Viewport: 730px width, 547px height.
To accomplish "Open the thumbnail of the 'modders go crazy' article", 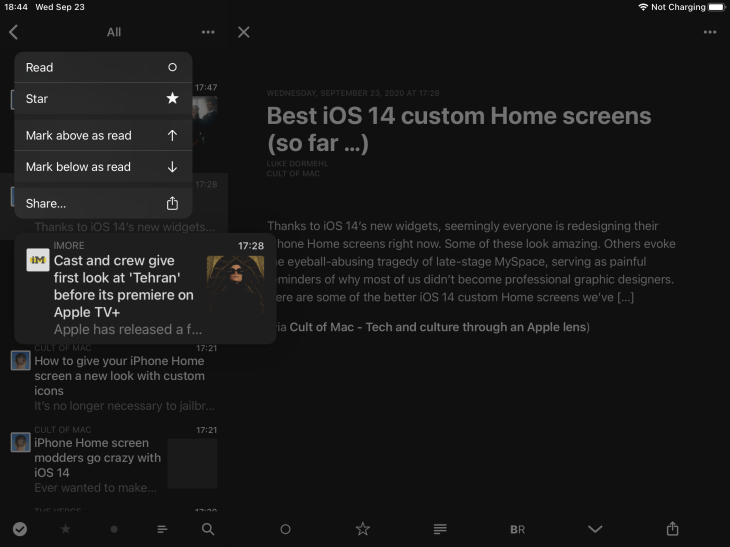I will click(x=192, y=463).
